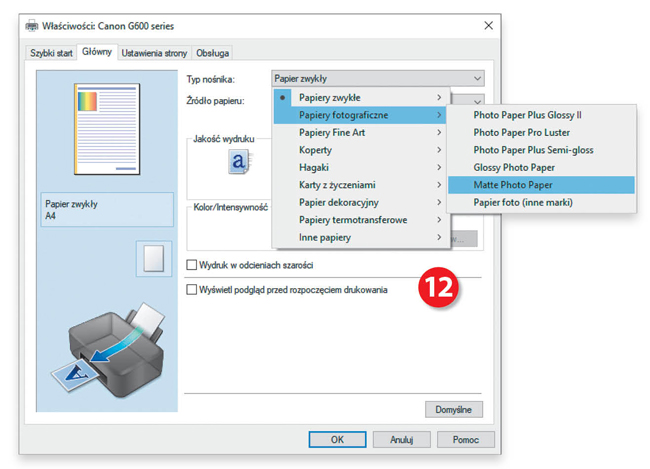Expand Papiery Fine Art submenu

tap(360, 132)
